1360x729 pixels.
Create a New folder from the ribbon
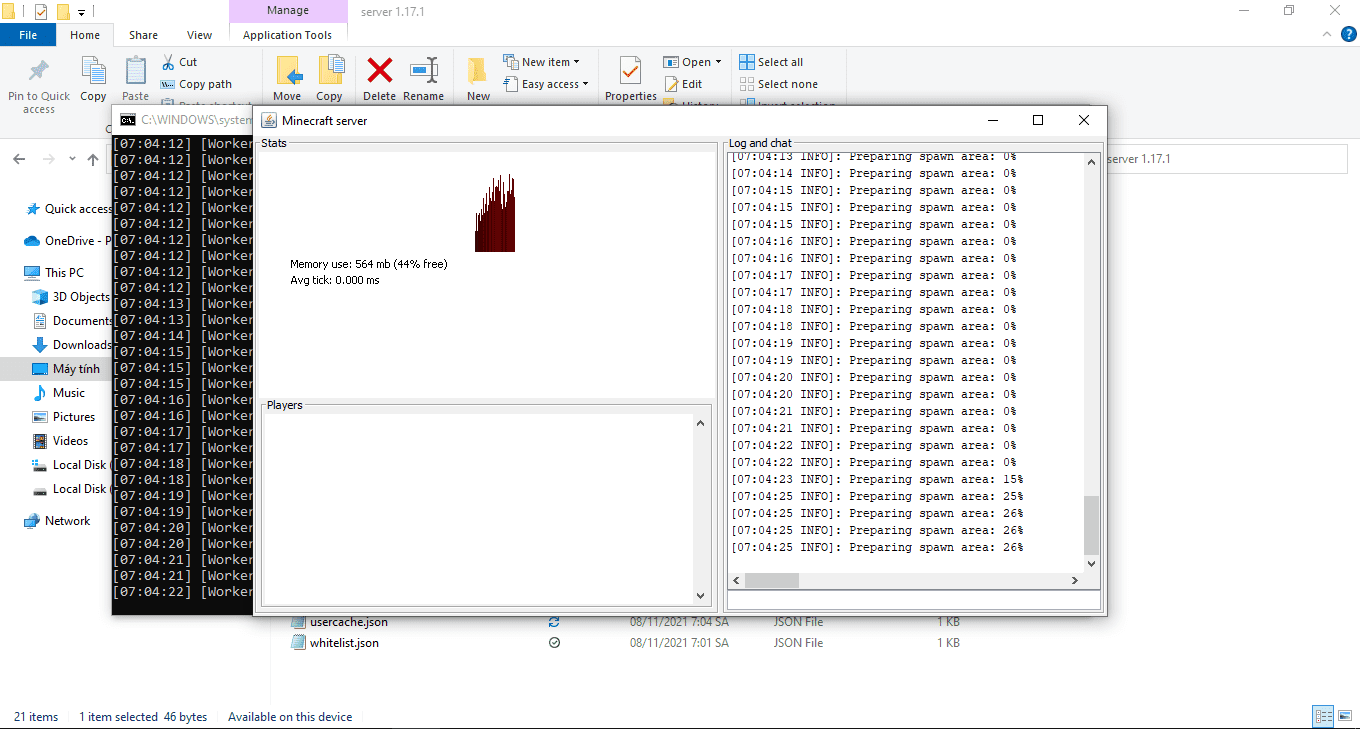pyautogui.click(x=478, y=79)
